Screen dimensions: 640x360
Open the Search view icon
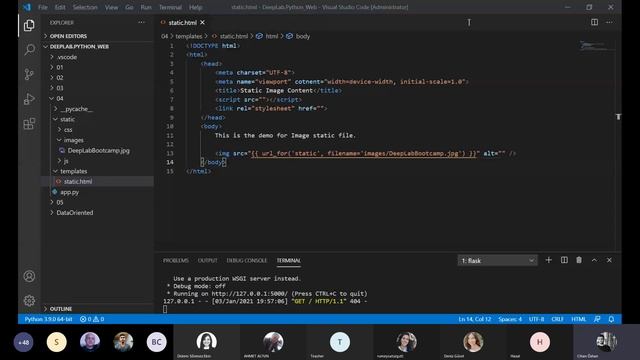29,50
